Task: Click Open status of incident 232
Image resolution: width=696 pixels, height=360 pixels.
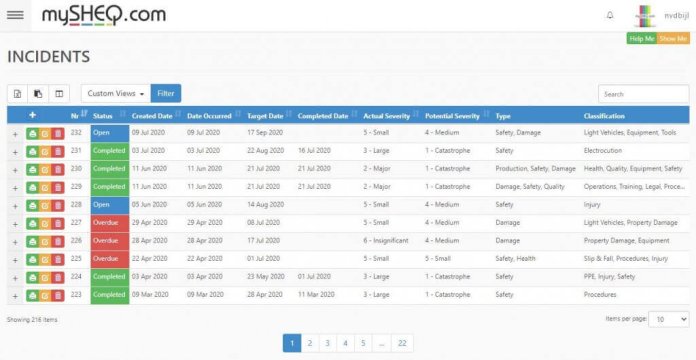Action: tap(110, 133)
